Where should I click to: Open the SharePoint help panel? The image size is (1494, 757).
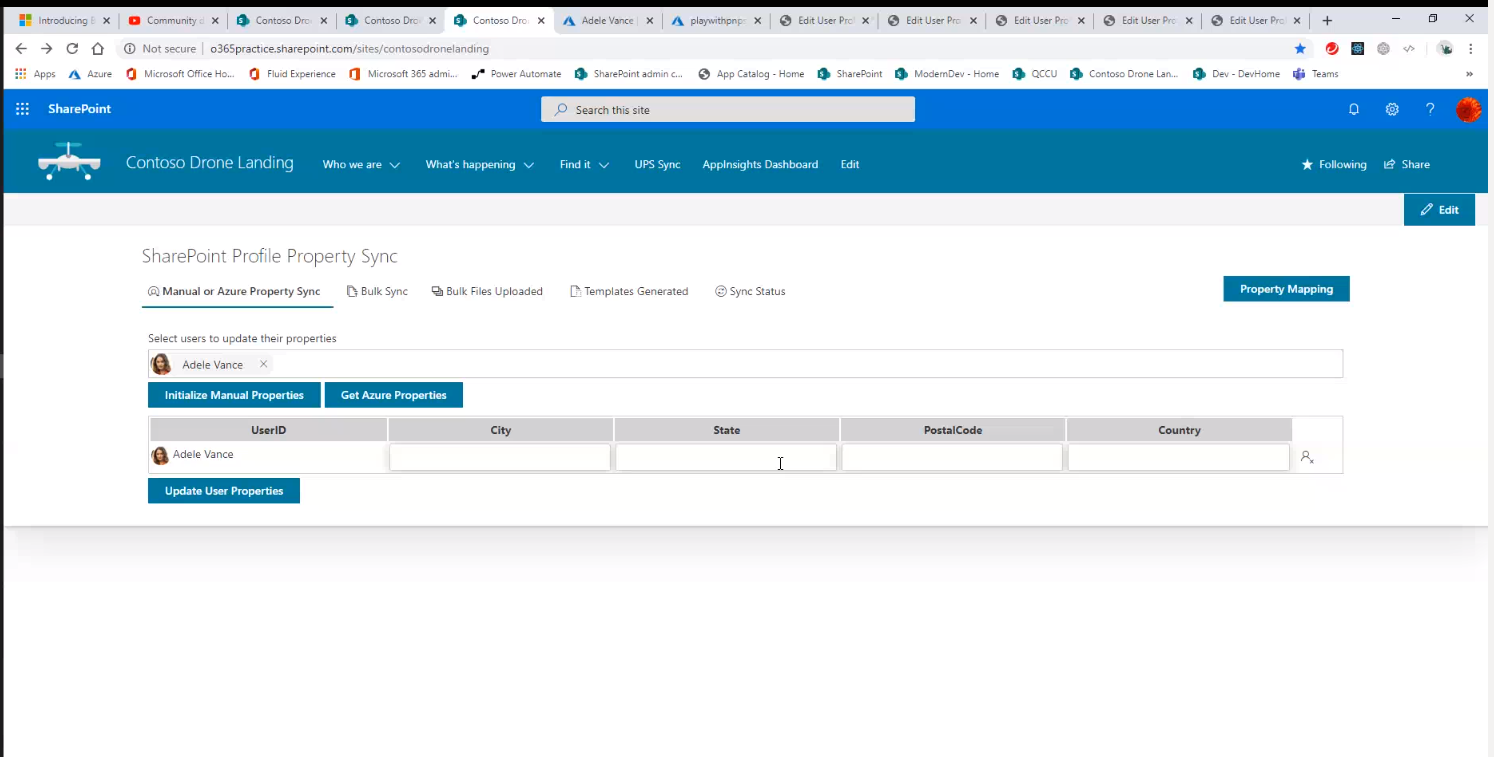[x=1429, y=109]
